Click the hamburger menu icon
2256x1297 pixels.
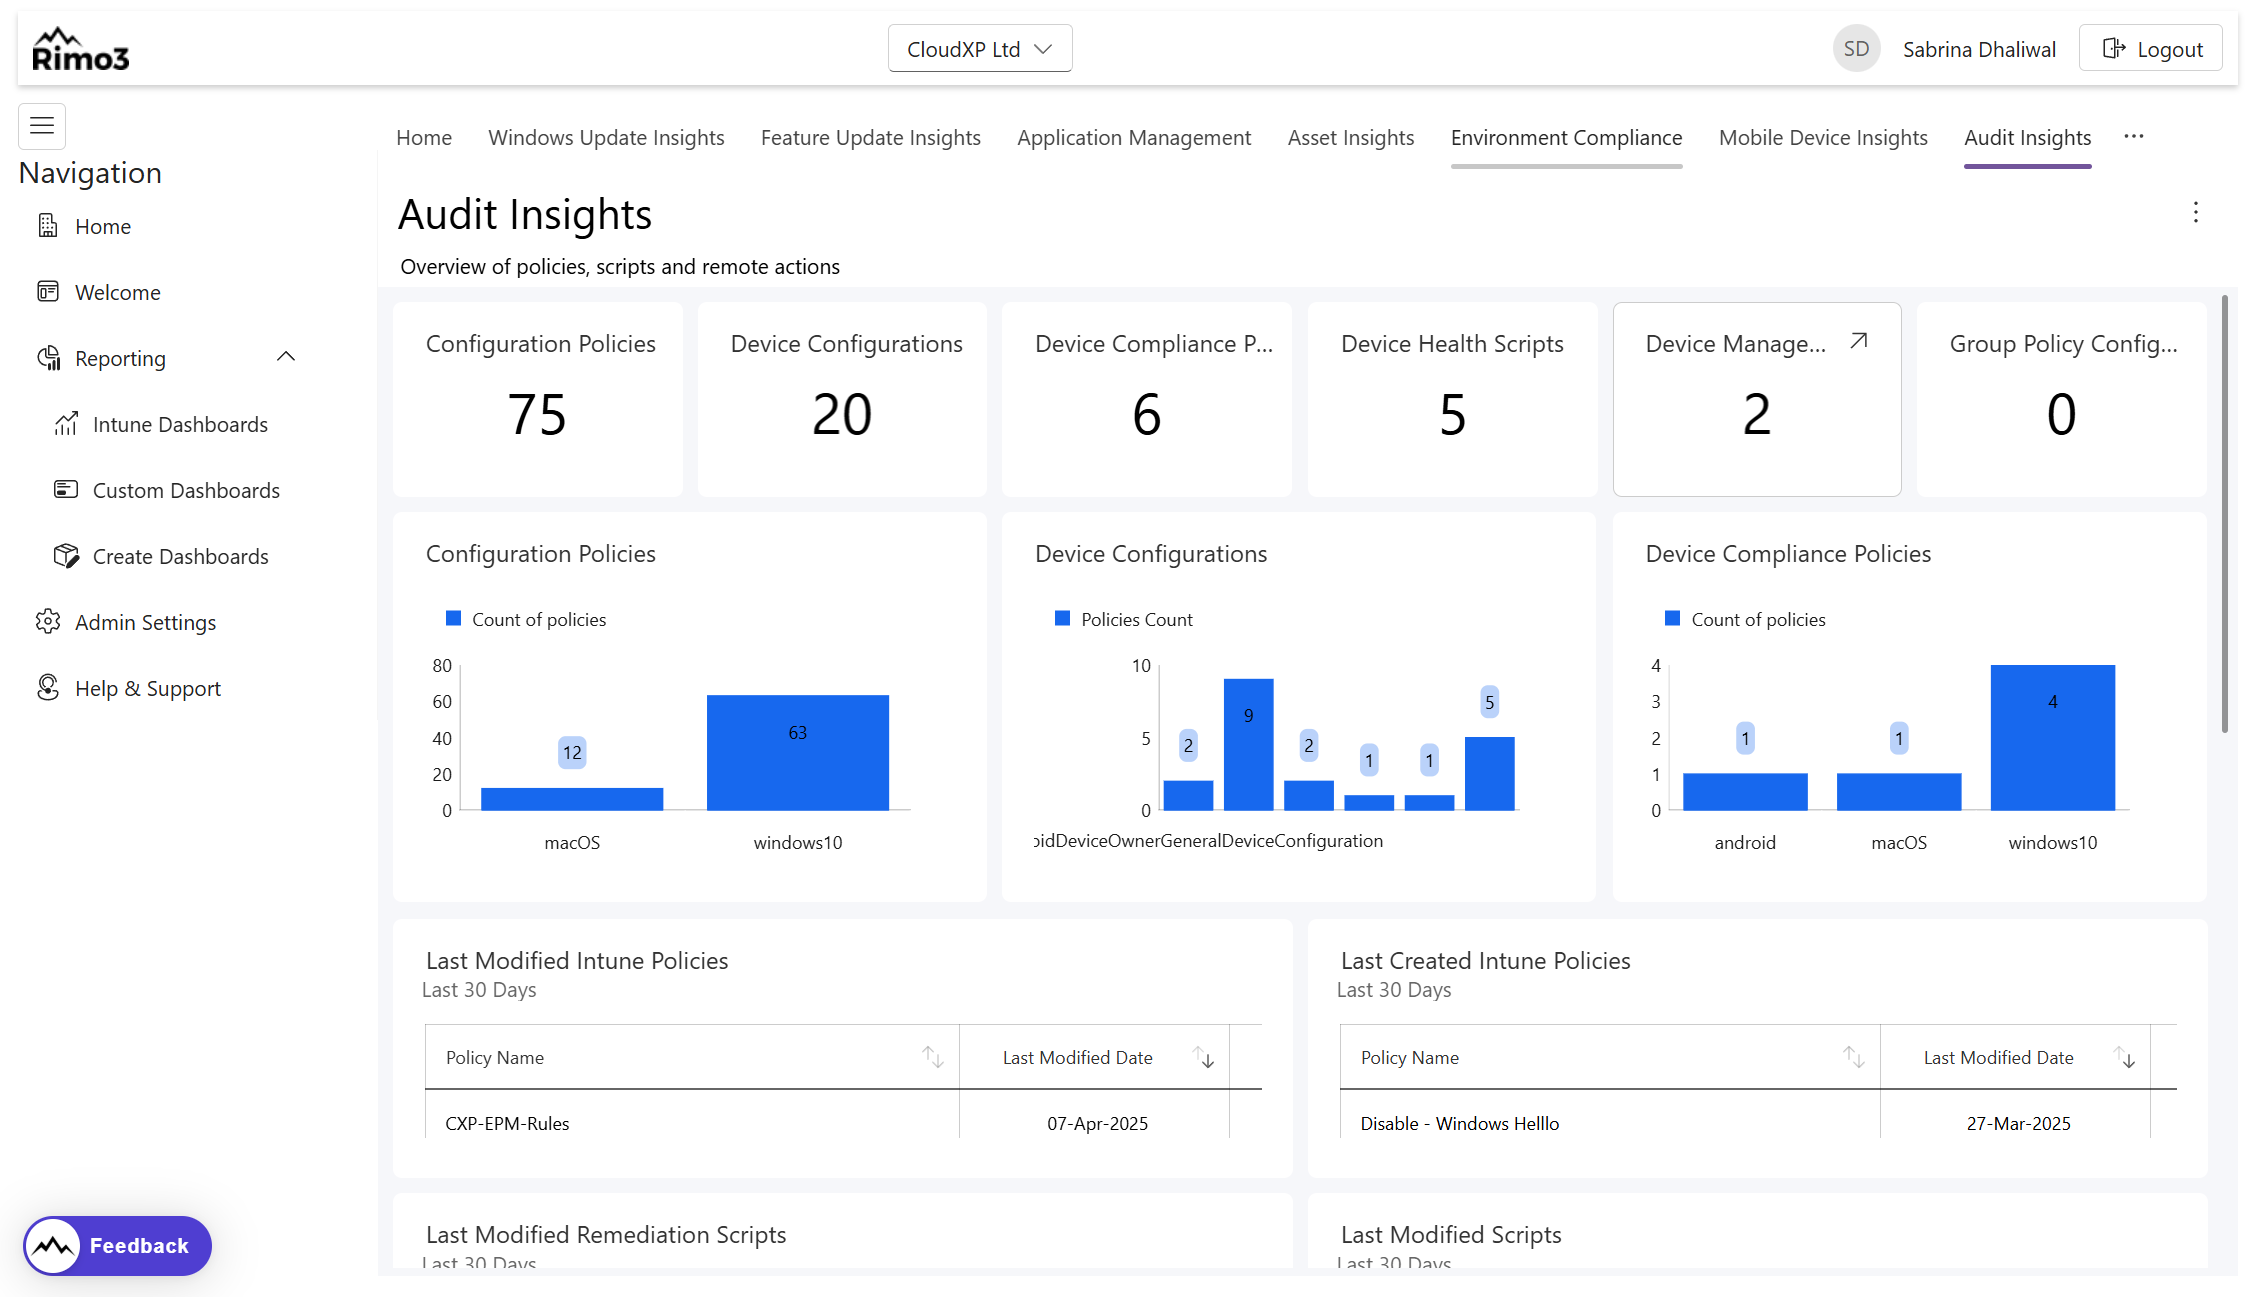[42, 126]
